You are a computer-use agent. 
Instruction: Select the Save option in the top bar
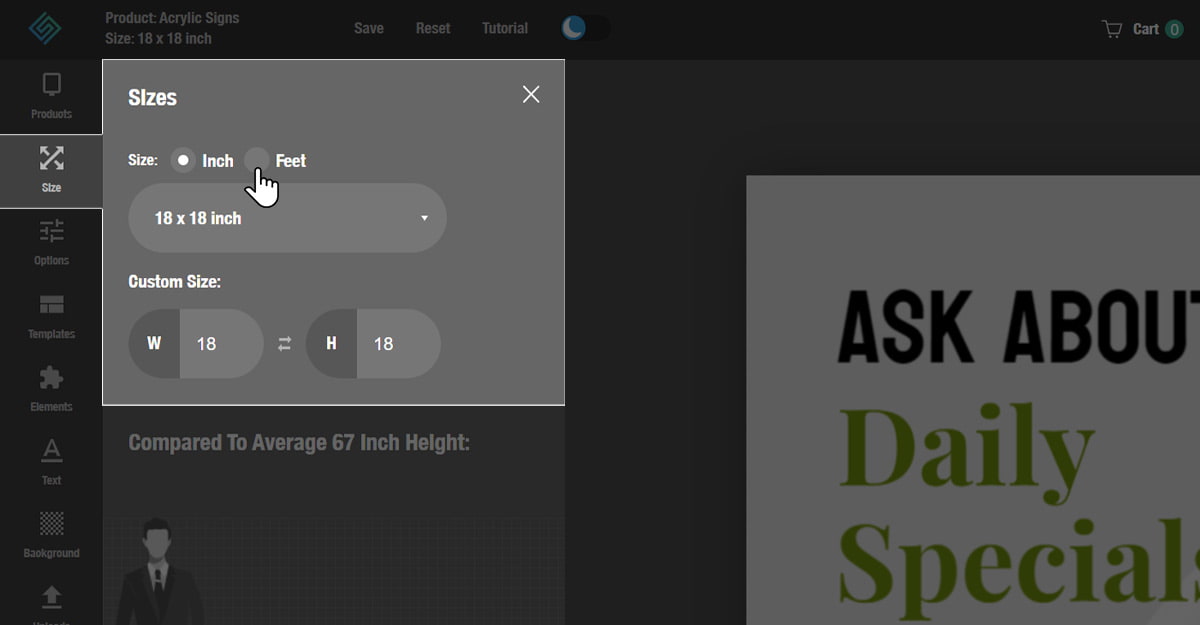tap(368, 28)
